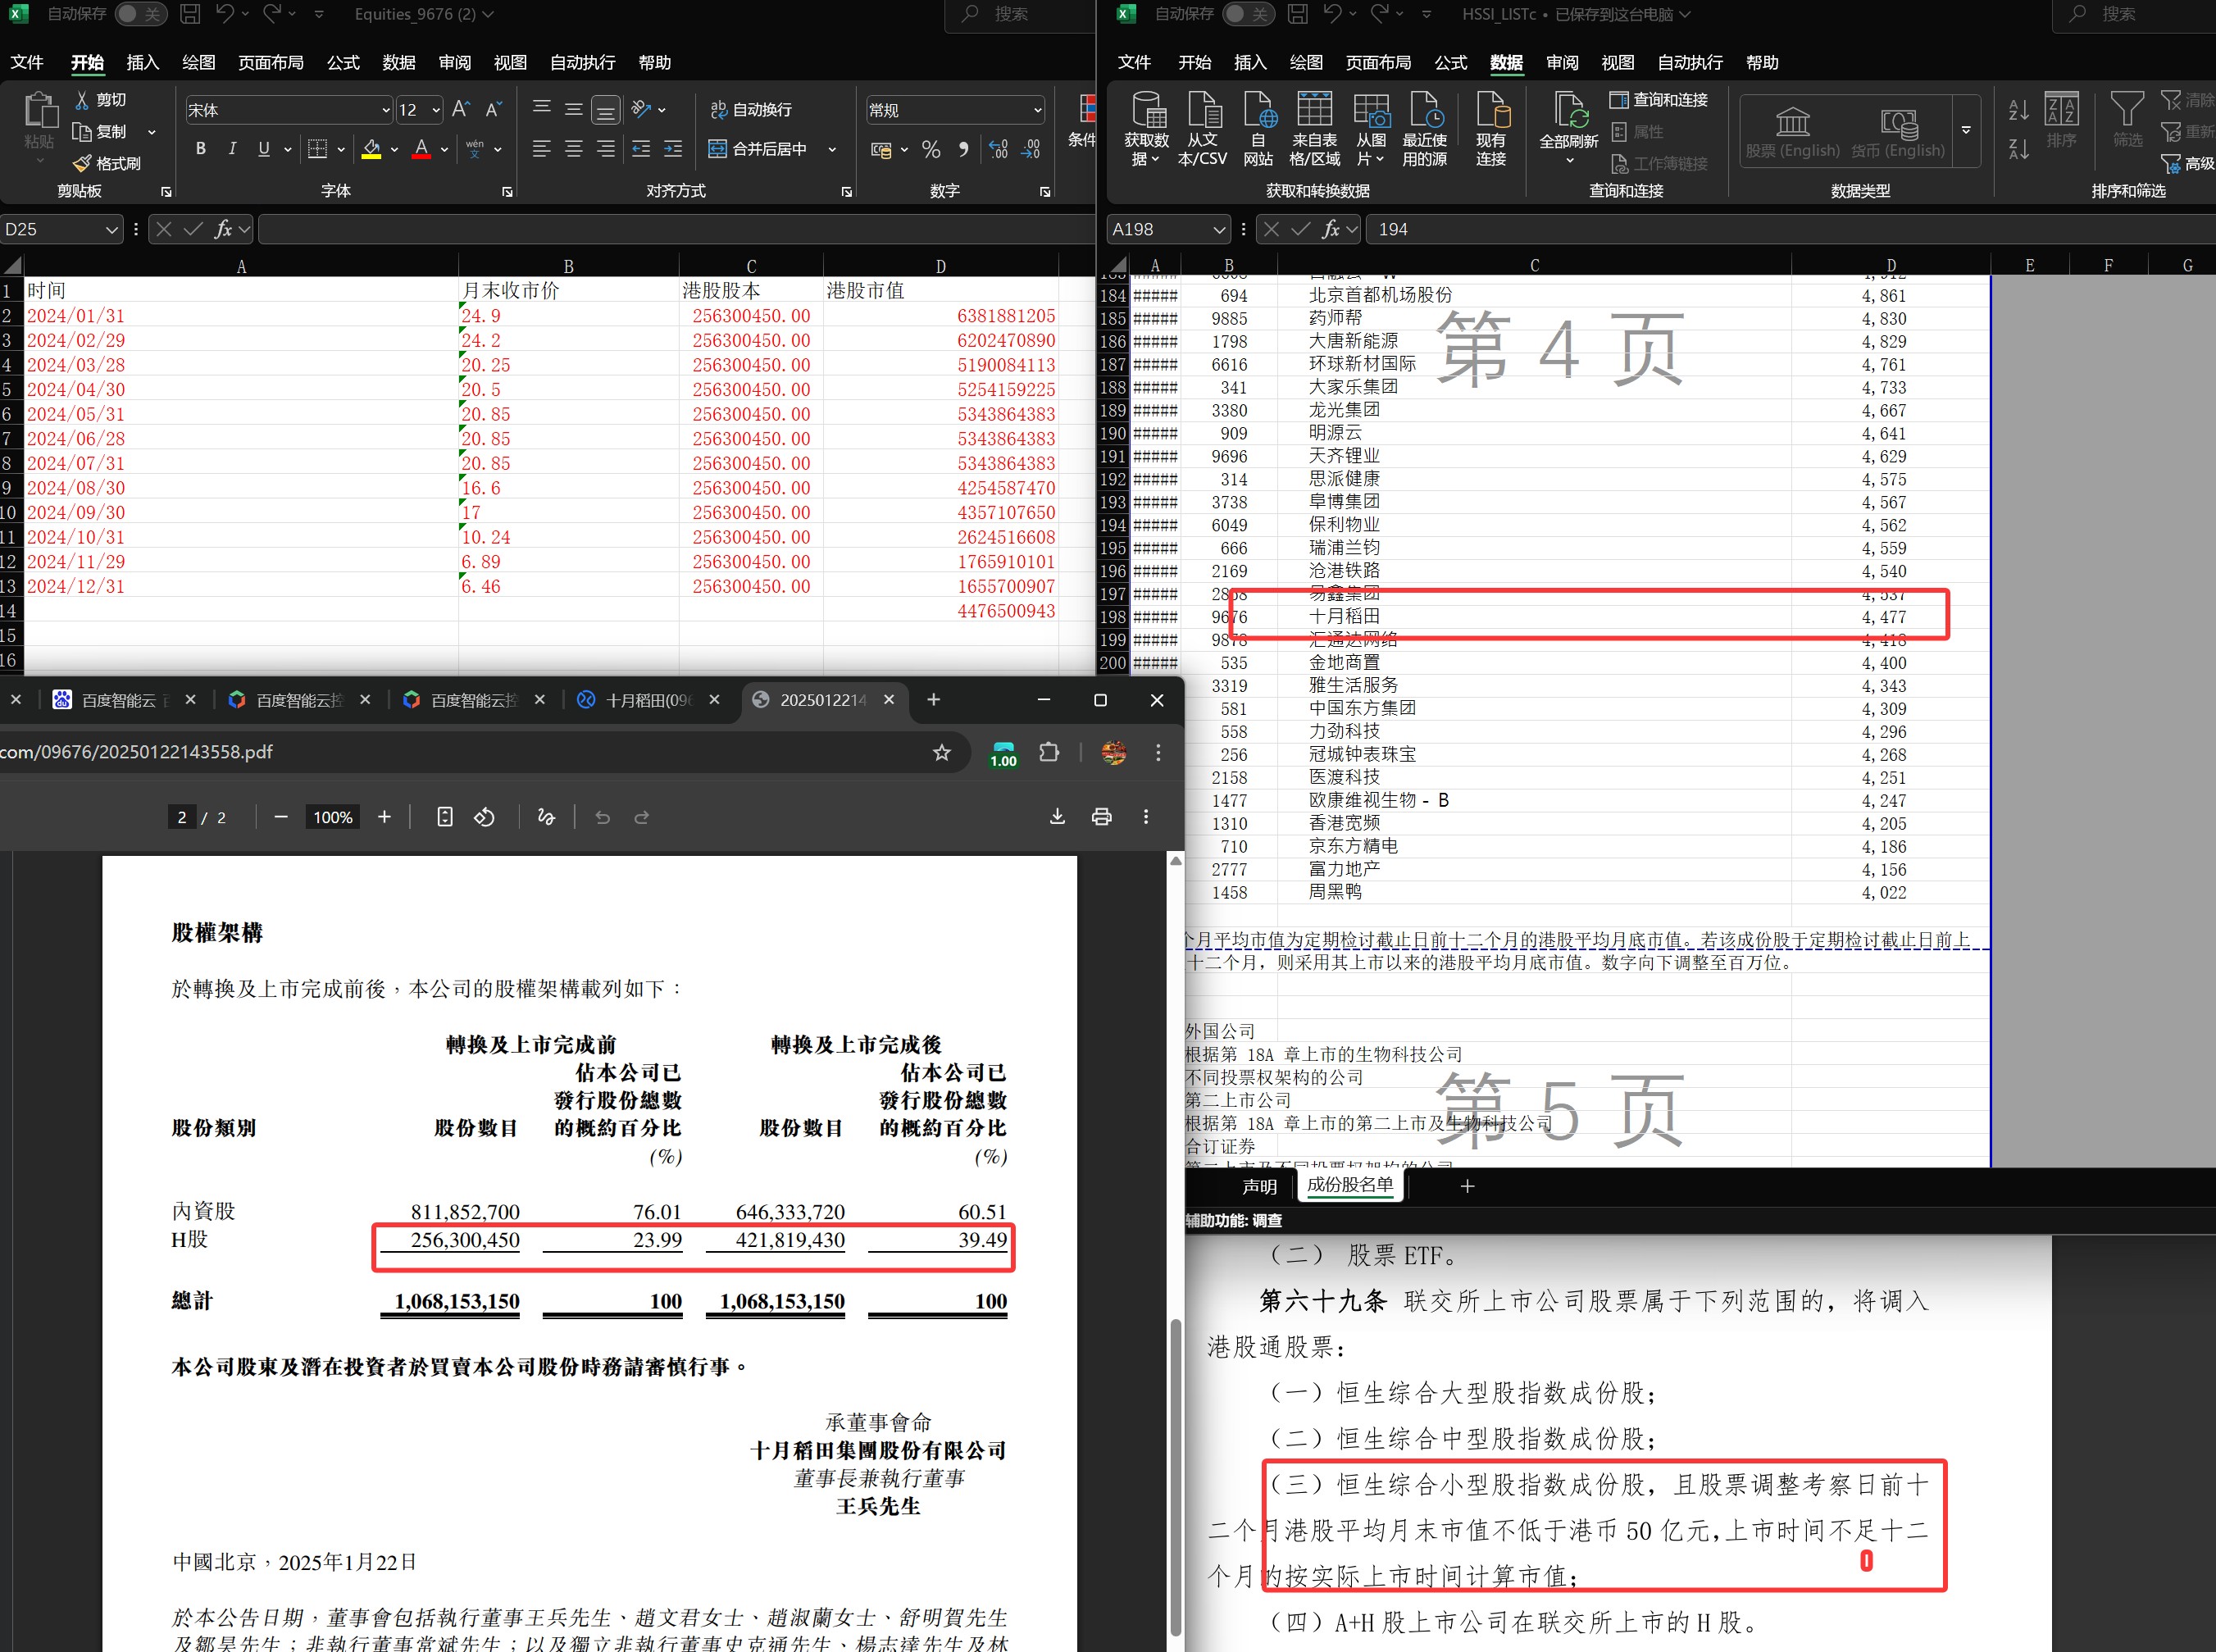Toggle bottom vertical alignment button

pos(606,110)
